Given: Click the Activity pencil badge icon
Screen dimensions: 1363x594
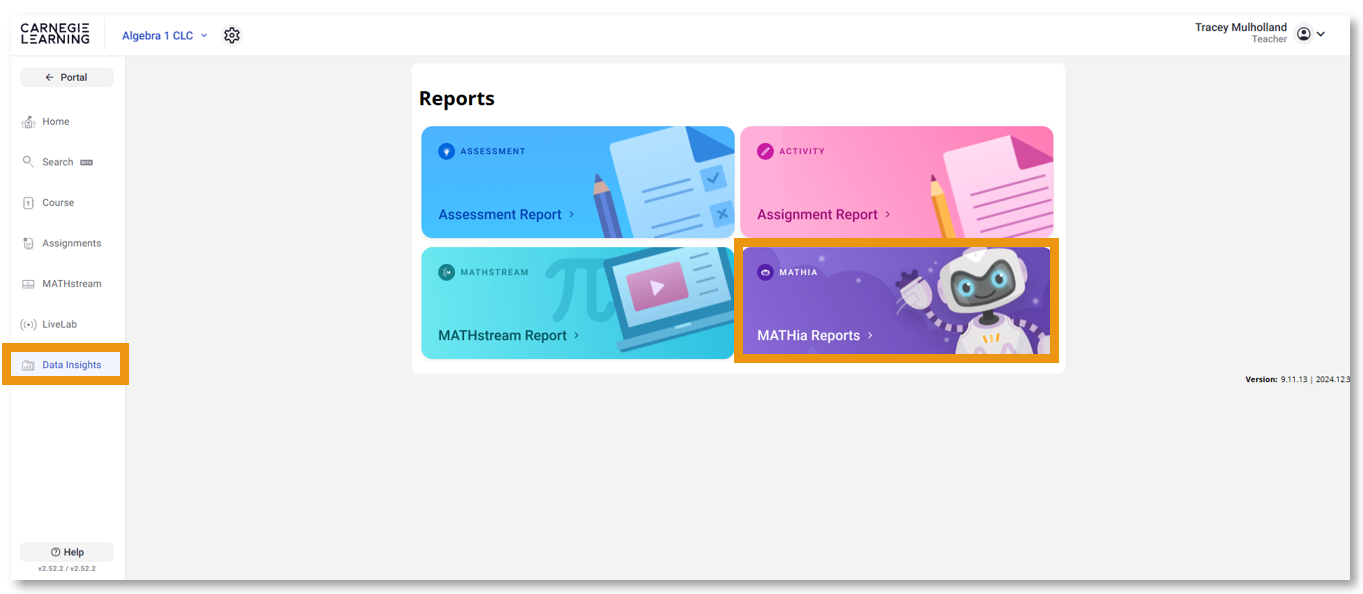Looking at the screenshot, I should pyautogui.click(x=765, y=151).
